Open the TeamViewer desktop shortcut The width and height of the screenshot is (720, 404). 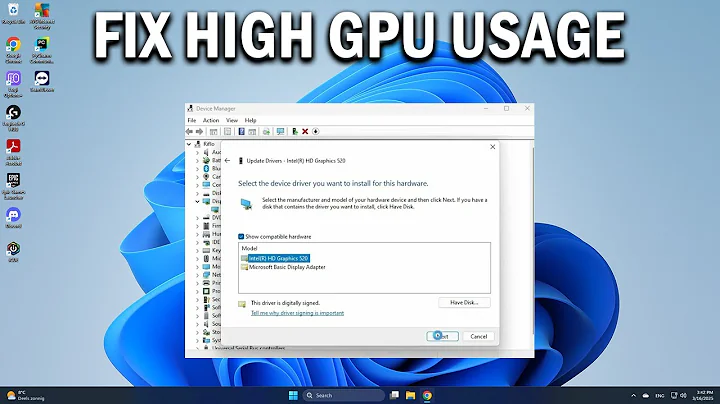[x=42, y=82]
